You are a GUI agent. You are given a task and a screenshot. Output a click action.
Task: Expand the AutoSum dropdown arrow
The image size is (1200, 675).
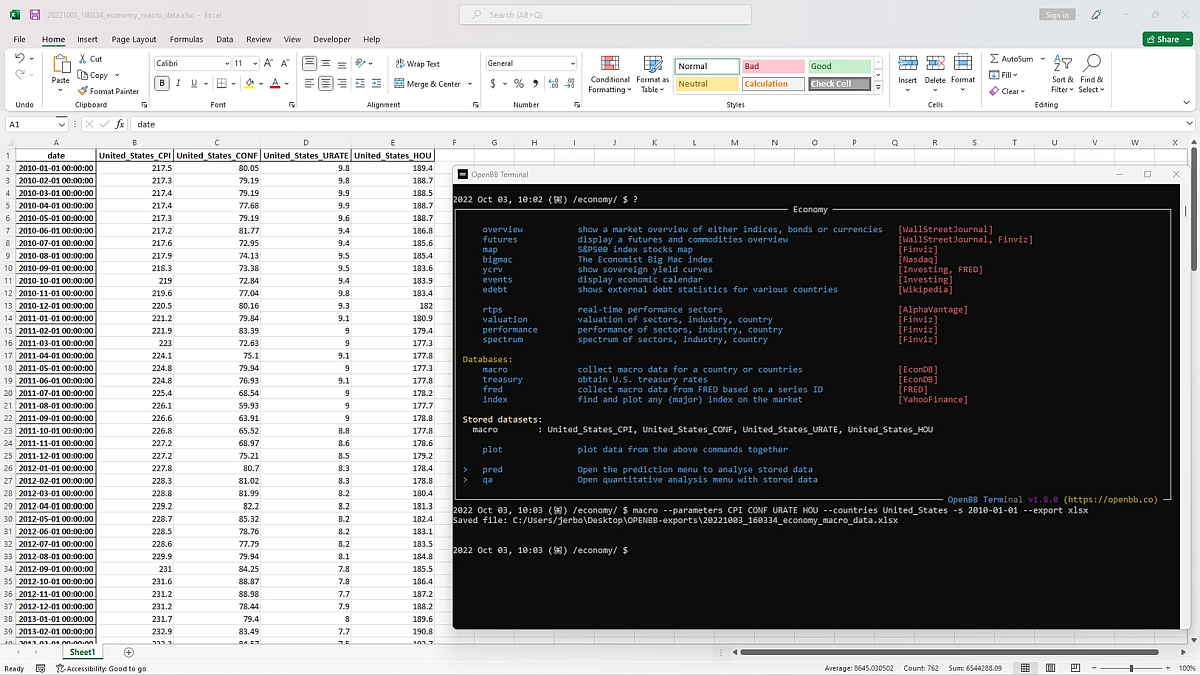[1041, 59]
